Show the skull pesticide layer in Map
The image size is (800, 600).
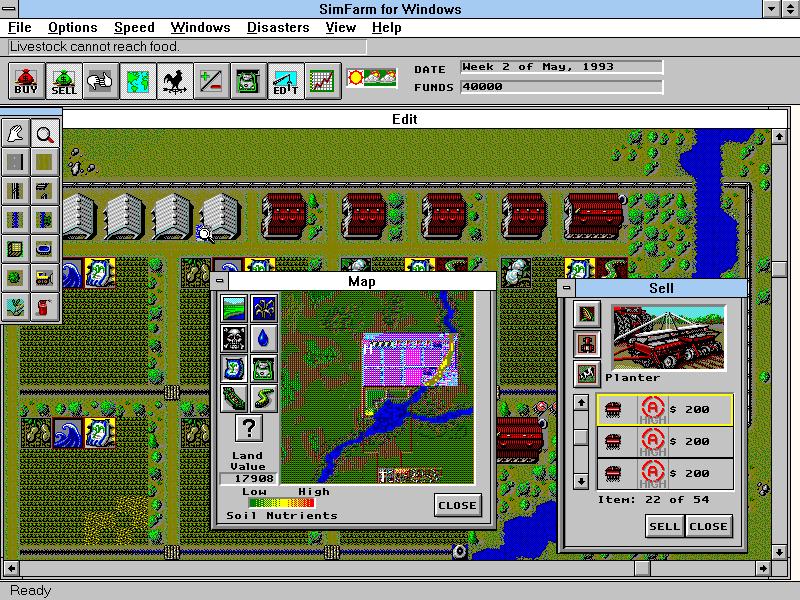[x=234, y=338]
